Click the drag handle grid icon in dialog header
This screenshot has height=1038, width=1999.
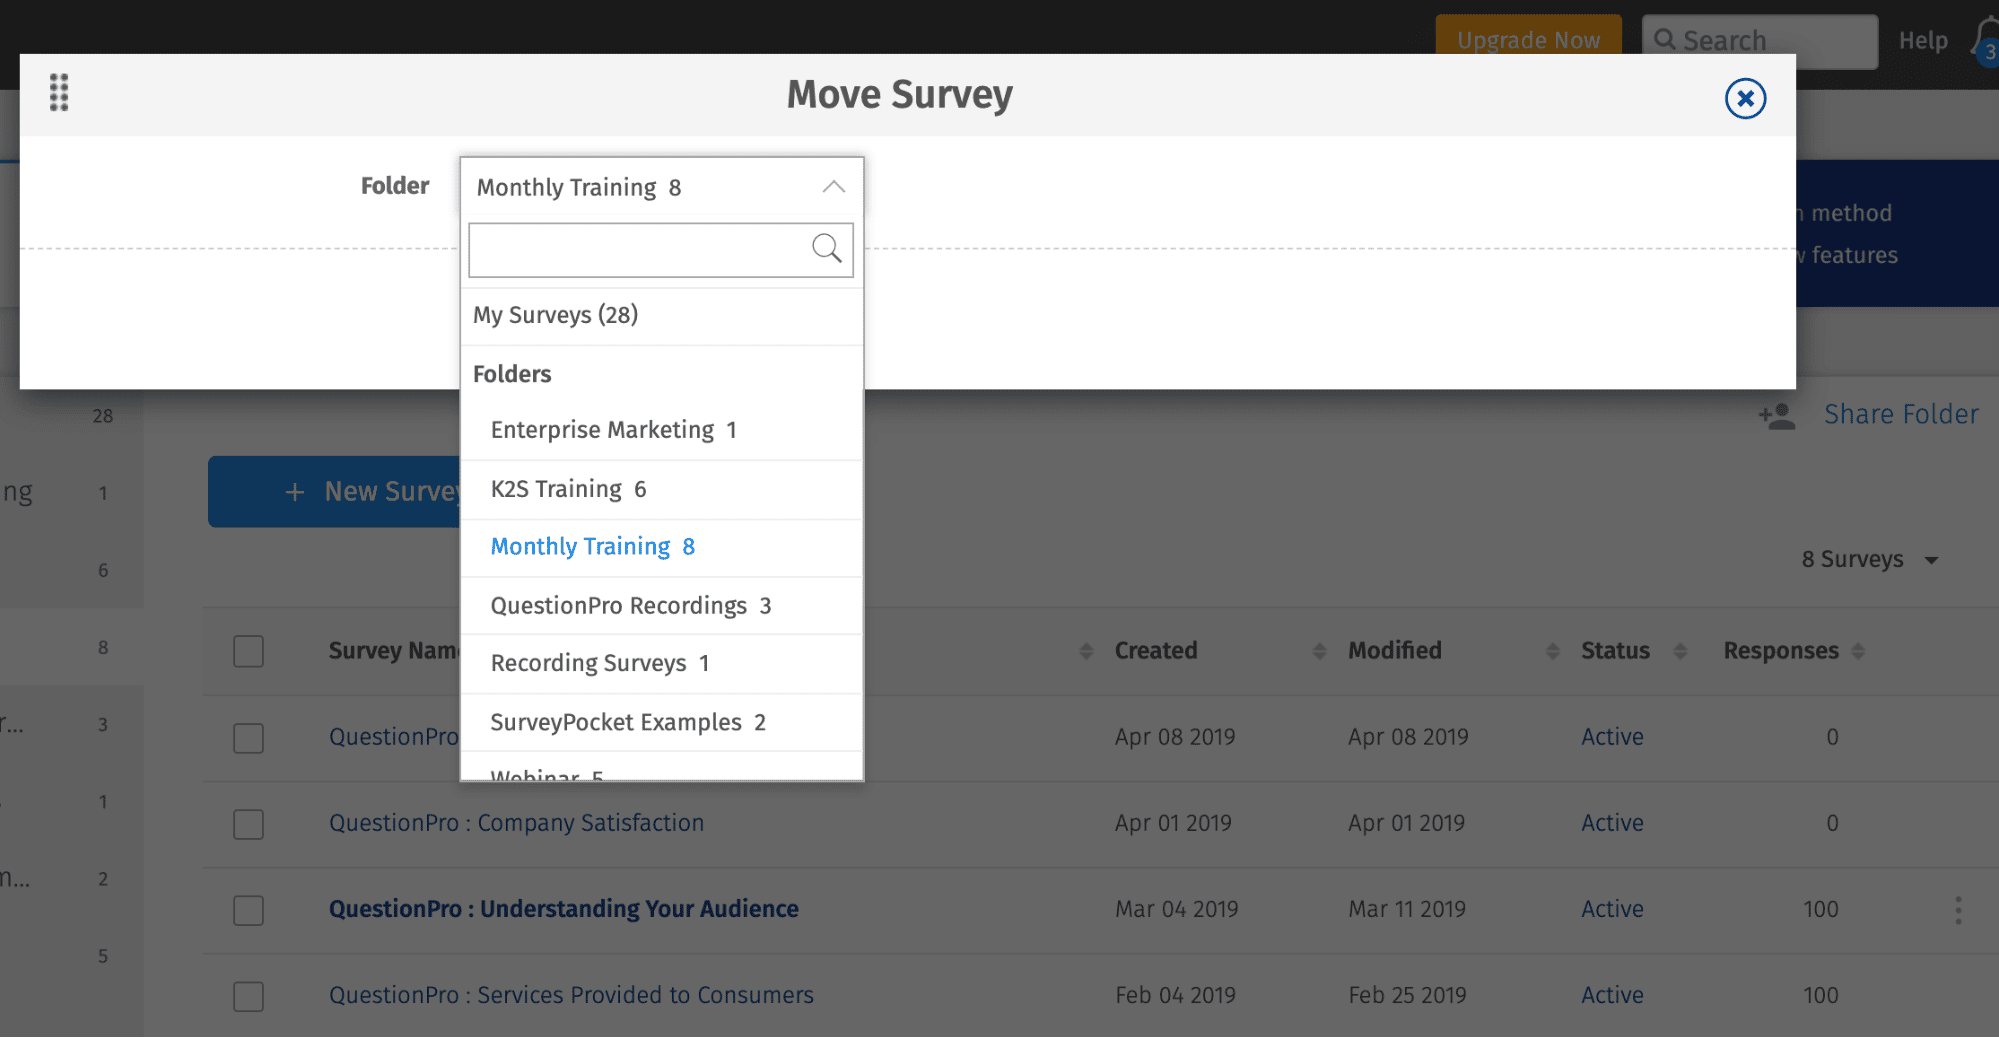tap(59, 93)
